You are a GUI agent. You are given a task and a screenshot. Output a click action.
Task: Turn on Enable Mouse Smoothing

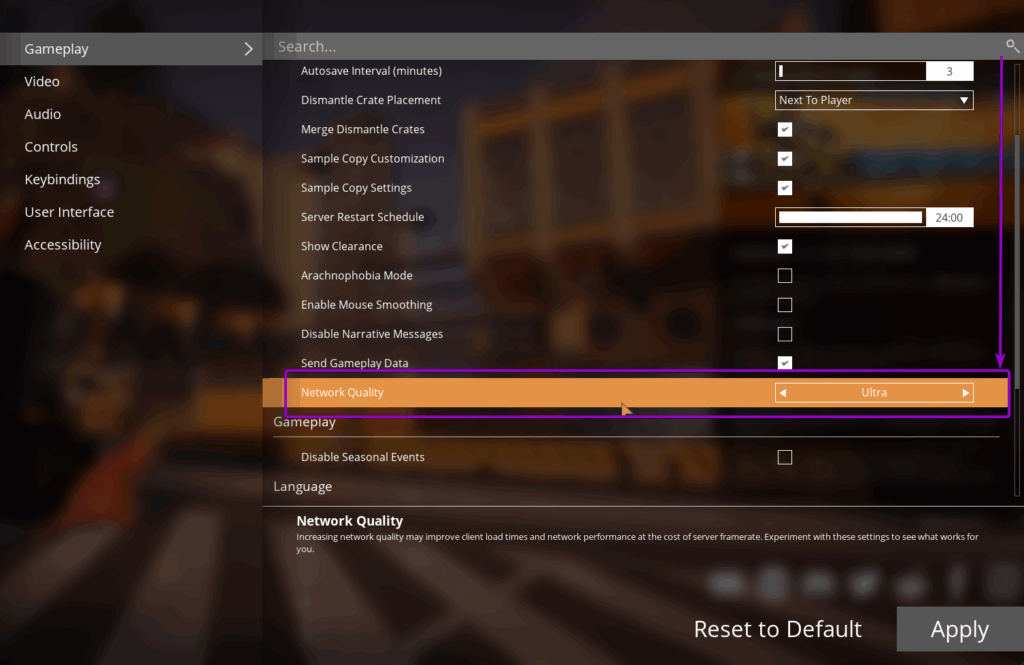(x=785, y=305)
